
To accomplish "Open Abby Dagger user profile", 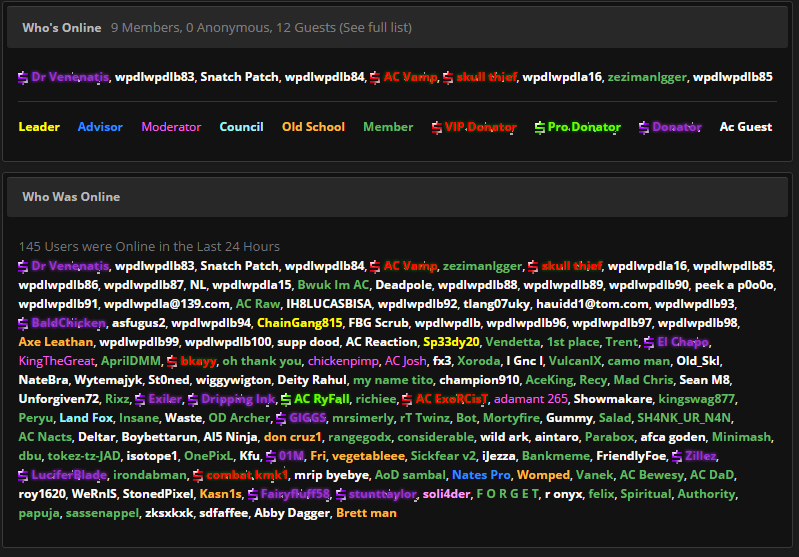I will [292, 513].
